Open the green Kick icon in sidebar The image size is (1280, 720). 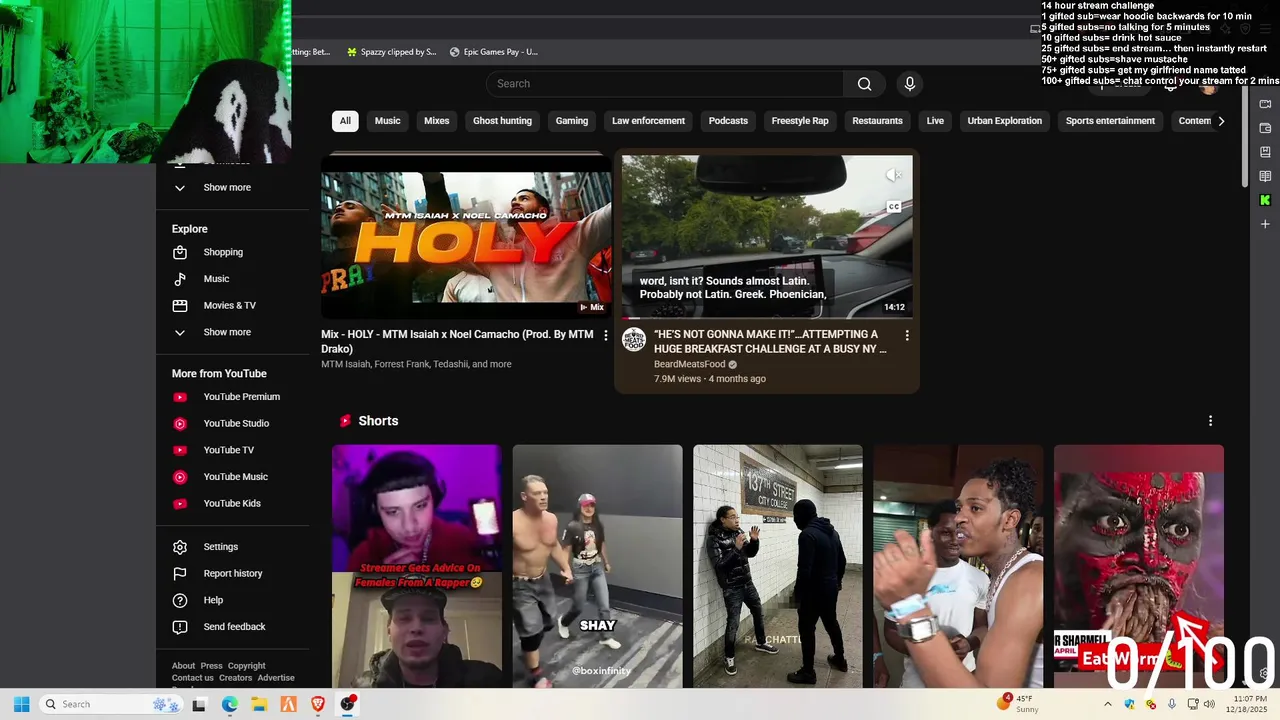[x=1265, y=200]
